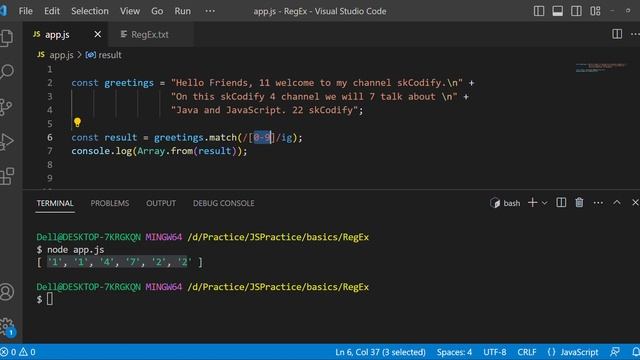This screenshot has width=640, height=360.
Task: Open the Run menu
Action: point(182,11)
